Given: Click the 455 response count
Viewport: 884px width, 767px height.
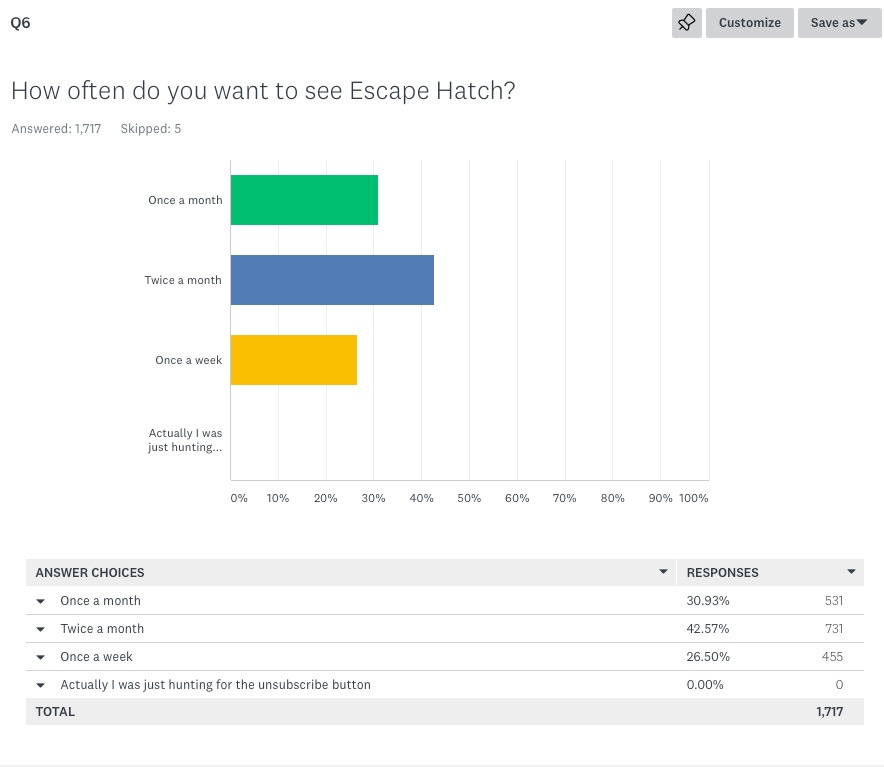Looking at the screenshot, I should click(832, 657).
